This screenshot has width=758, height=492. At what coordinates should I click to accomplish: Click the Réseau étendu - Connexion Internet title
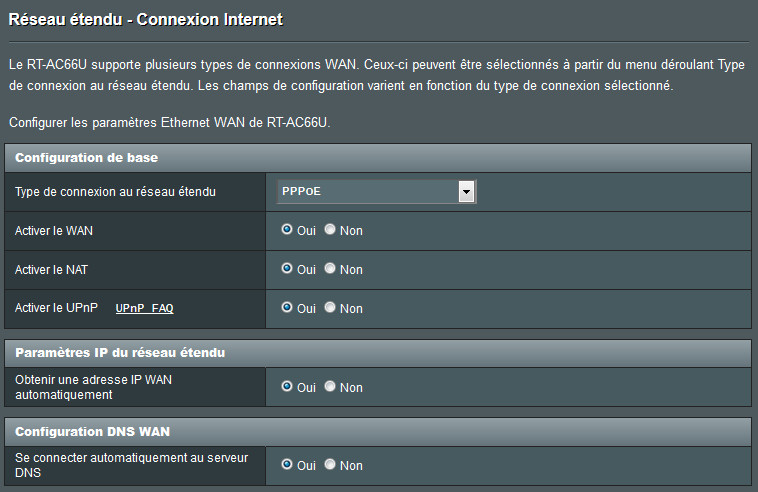(x=145, y=19)
